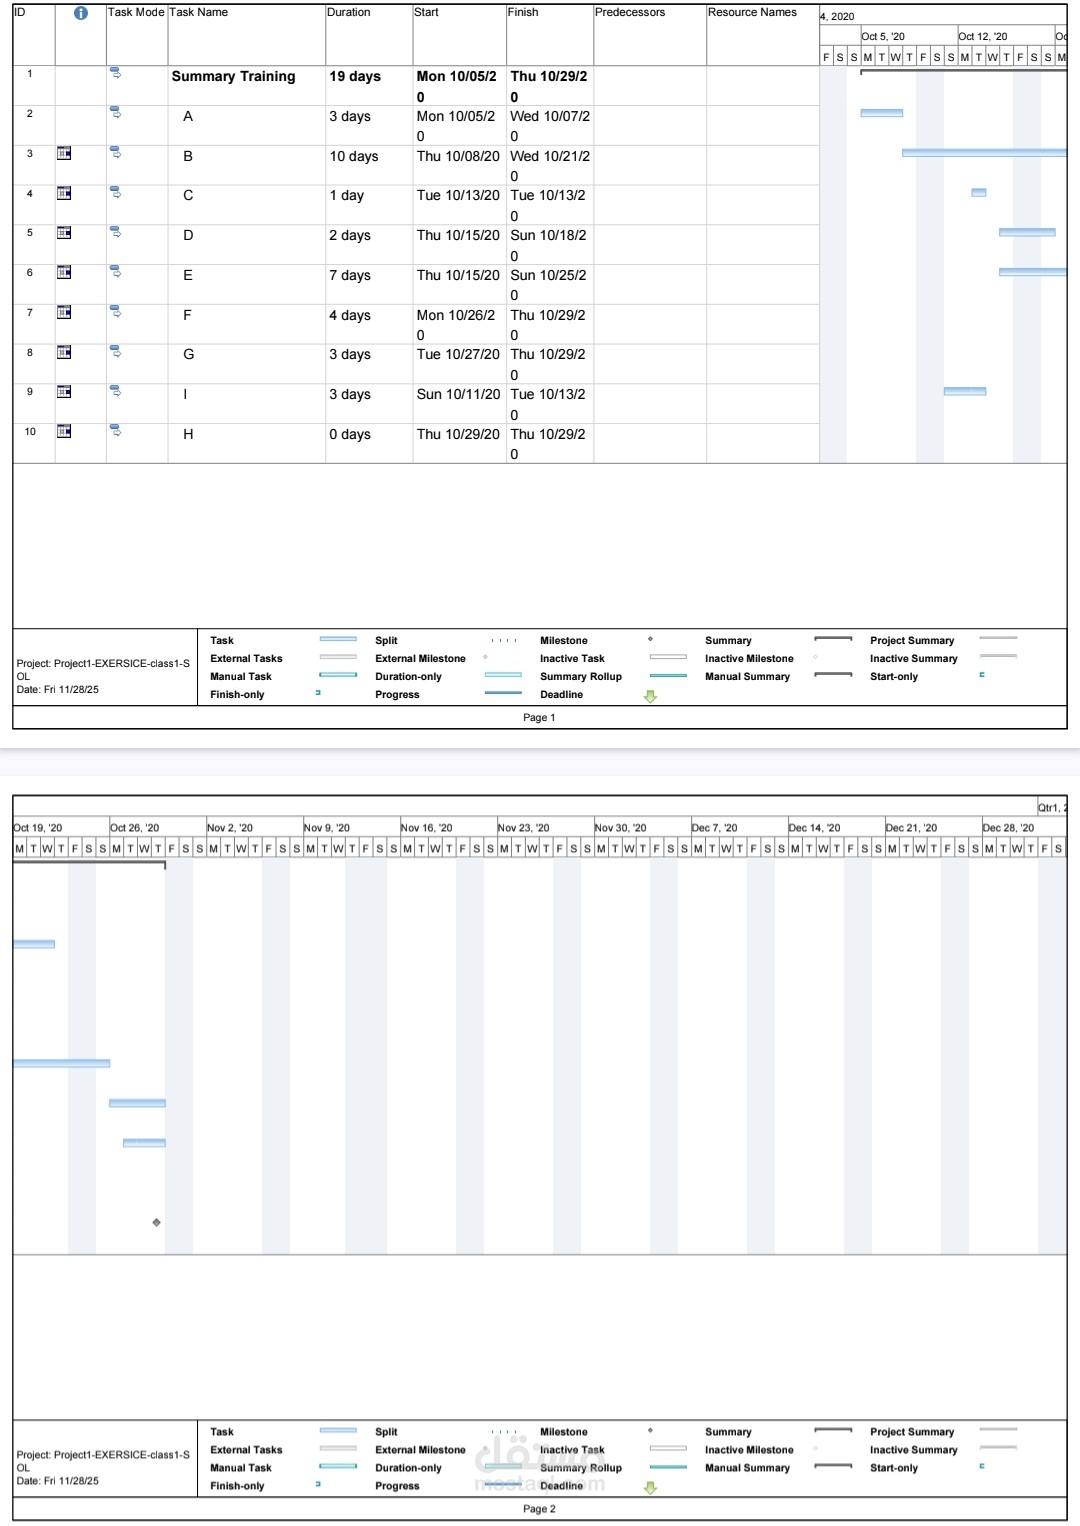Click the task mode icon for Summary Training
The height and width of the screenshot is (1526, 1080).
pos(115,73)
